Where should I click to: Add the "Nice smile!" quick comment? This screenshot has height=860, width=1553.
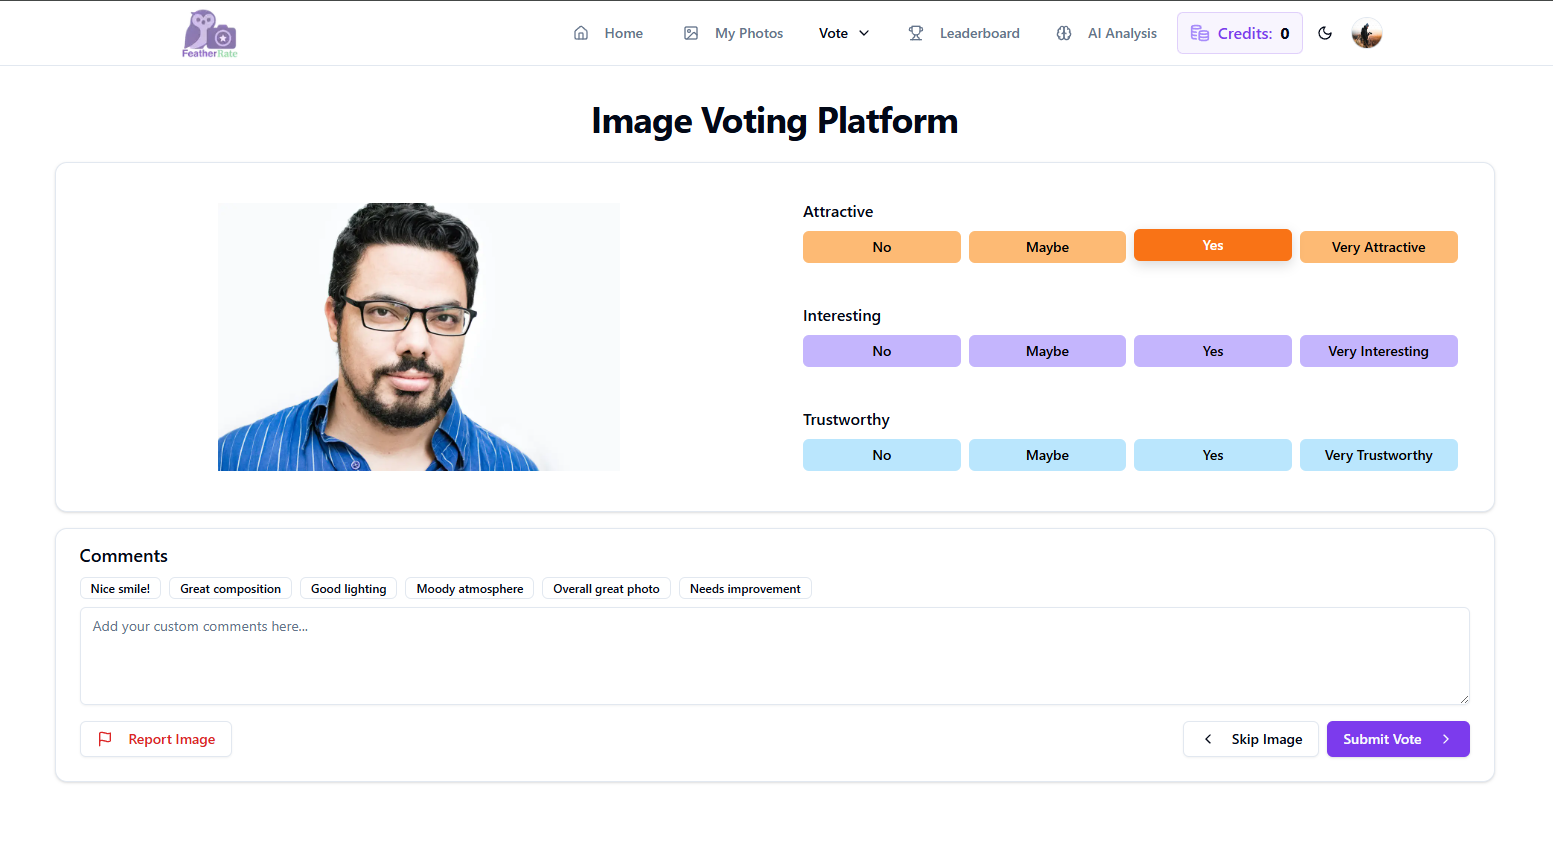pos(120,588)
